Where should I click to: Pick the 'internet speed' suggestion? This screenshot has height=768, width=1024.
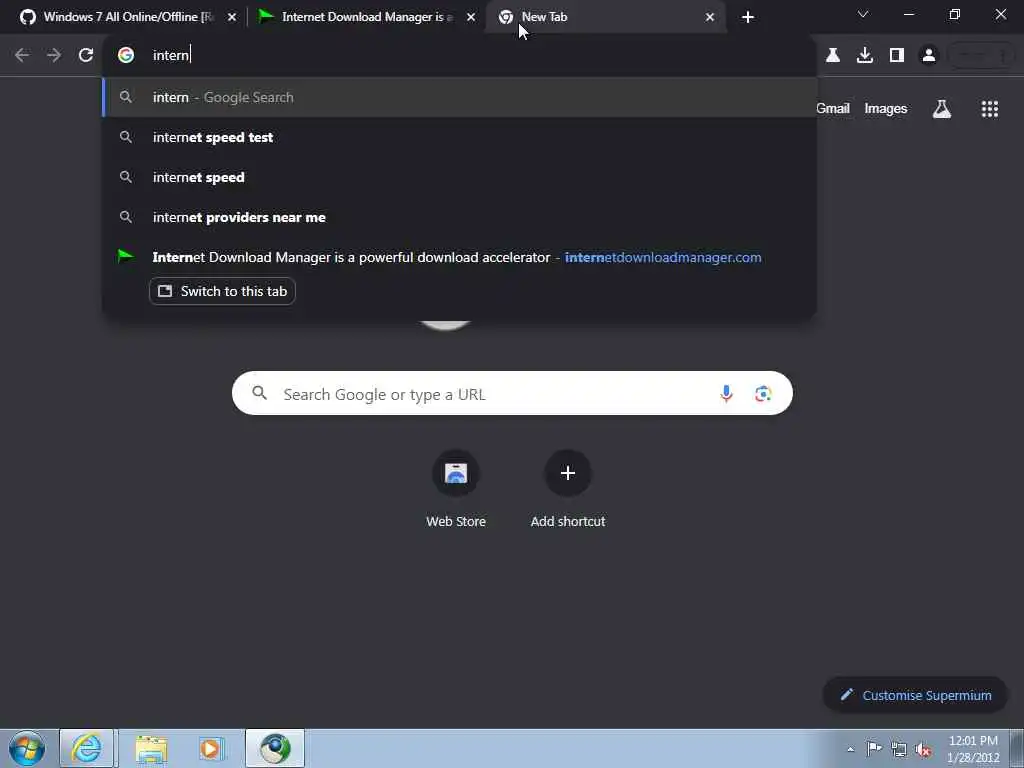point(460,177)
